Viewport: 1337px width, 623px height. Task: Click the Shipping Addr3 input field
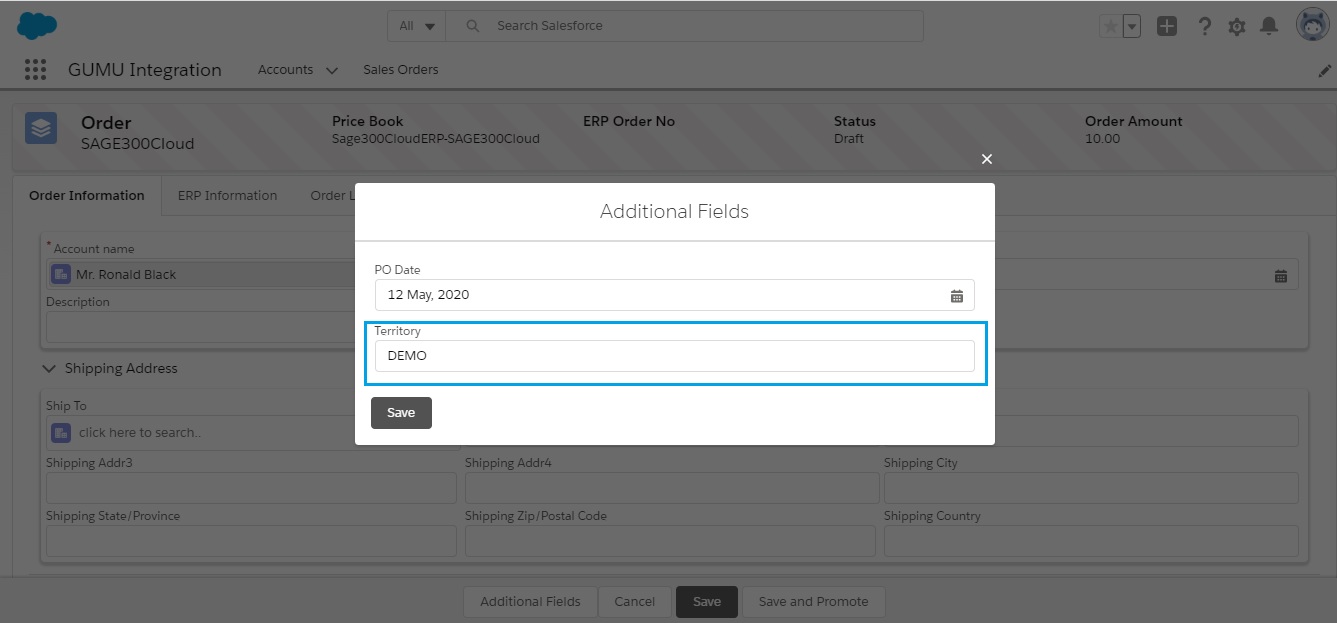coord(251,488)
